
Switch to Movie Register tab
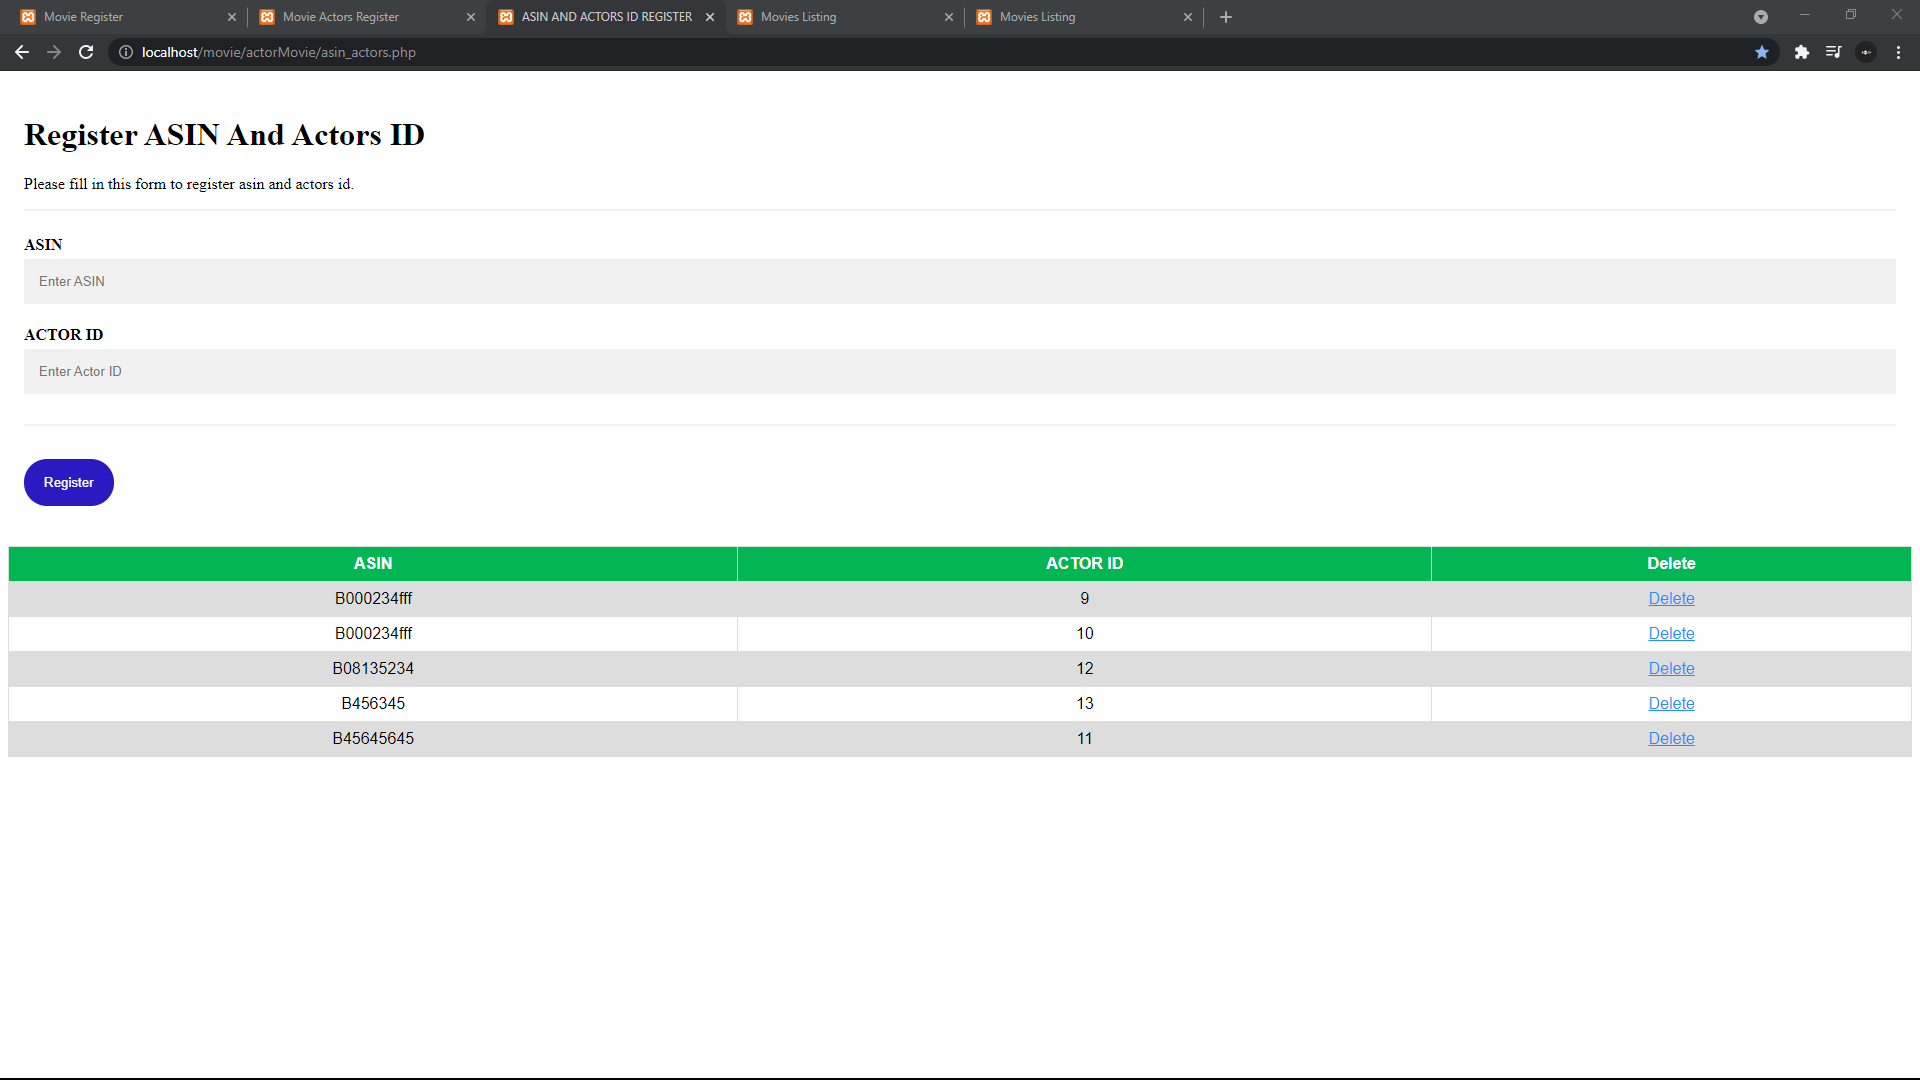(x=84, y=17)
